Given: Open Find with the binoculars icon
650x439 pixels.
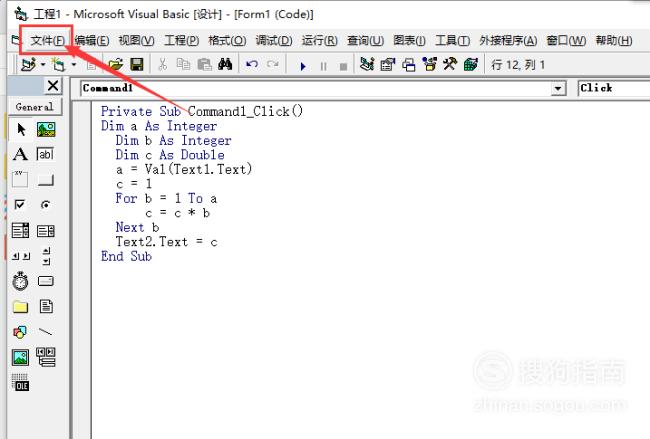Looking at the screenshot, I should coord(225,65).
